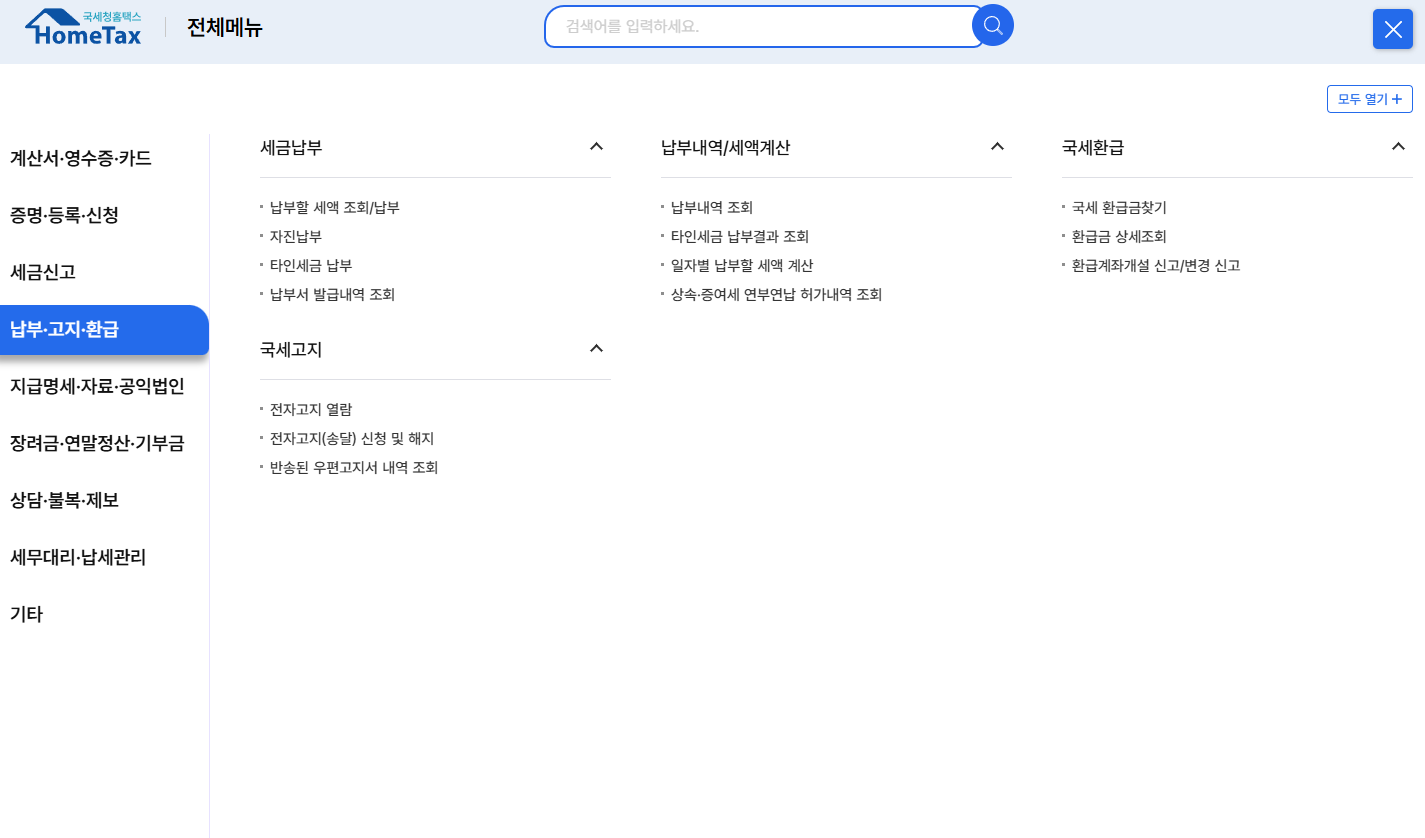Open 전자고지 열람

310,409
